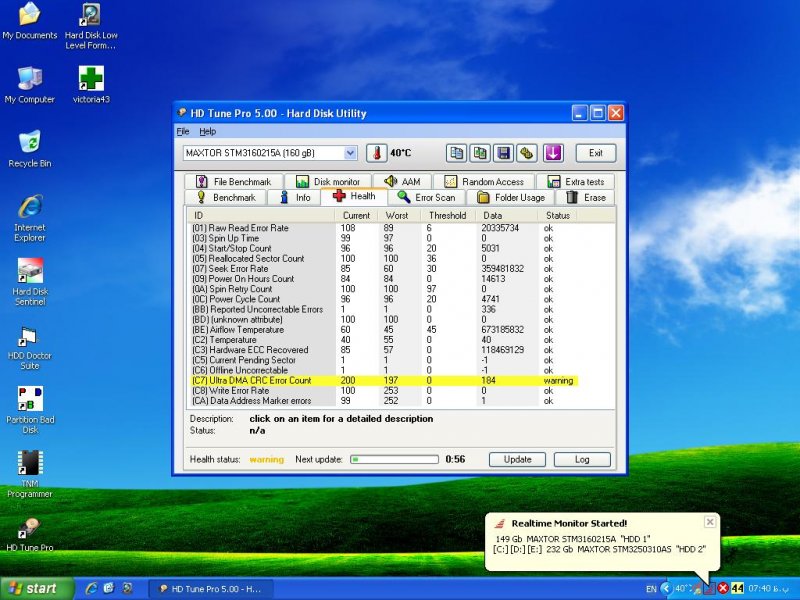Click the middle quick launch icon

(x=109, y=588)
